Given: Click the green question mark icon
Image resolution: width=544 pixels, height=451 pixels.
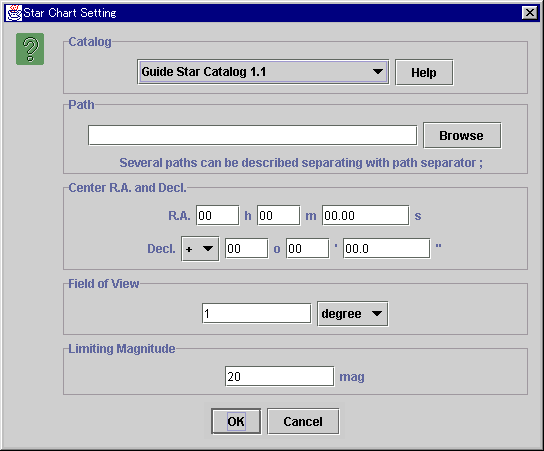Looking at the screenshot, I should [30, 49].
